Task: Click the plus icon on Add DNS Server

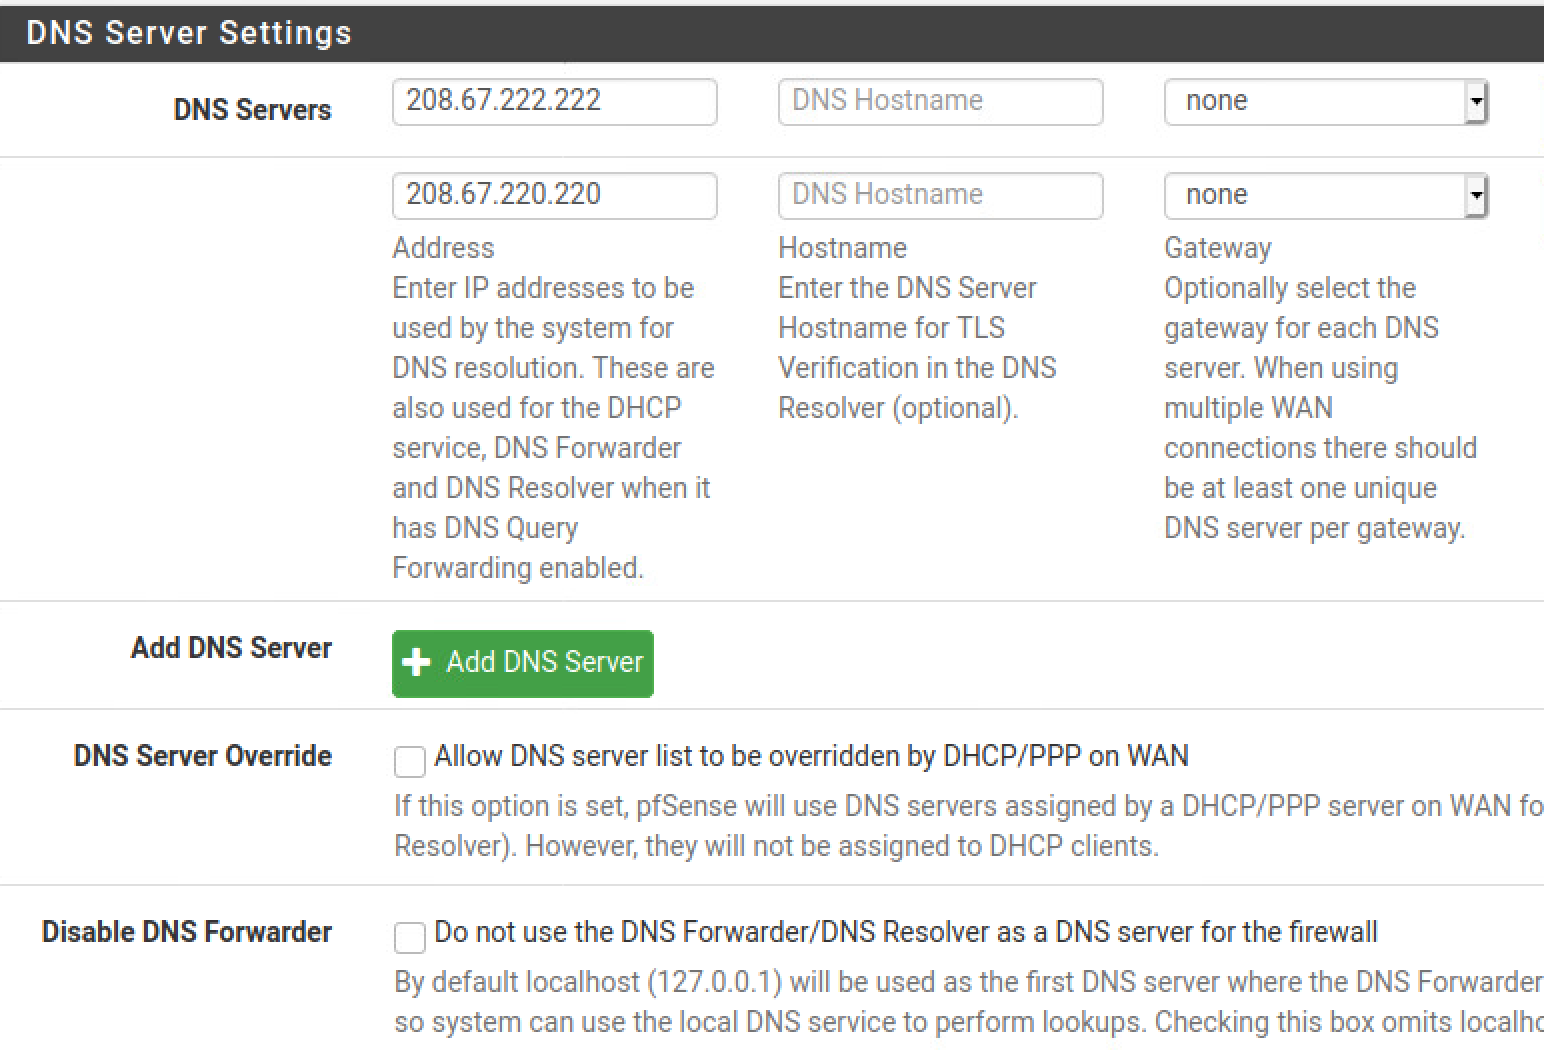Action: (416, 662)
